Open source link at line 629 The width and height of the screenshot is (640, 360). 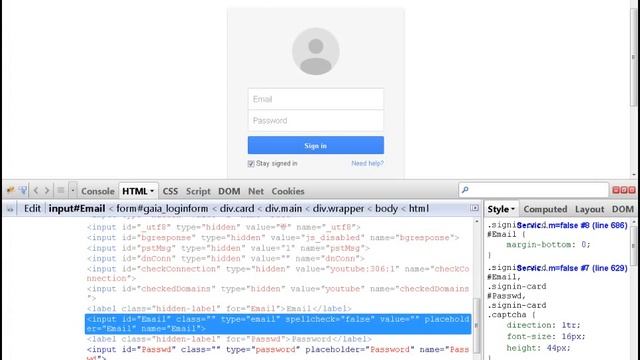click(x=572, y=268)
